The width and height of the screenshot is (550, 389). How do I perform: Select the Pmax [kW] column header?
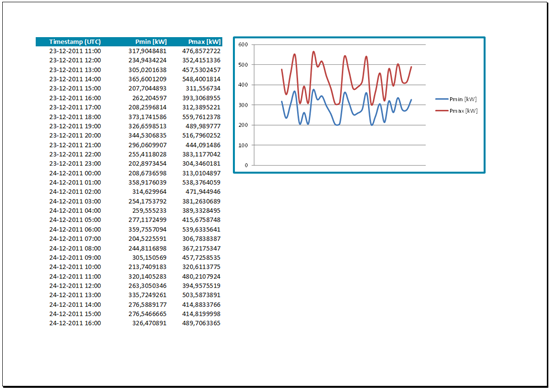click(204, 42)
